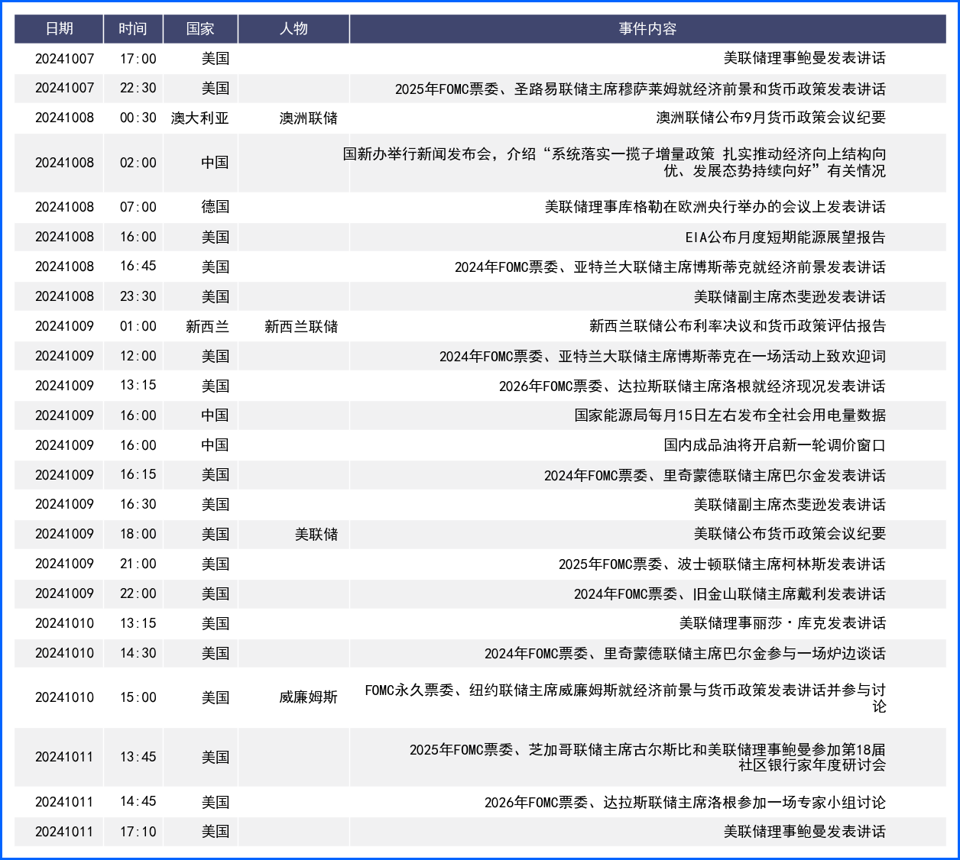The height and width of the screenshot is (860, 960).
Task: Click the 16:45 time cell
Action: (x=138, y=266)
